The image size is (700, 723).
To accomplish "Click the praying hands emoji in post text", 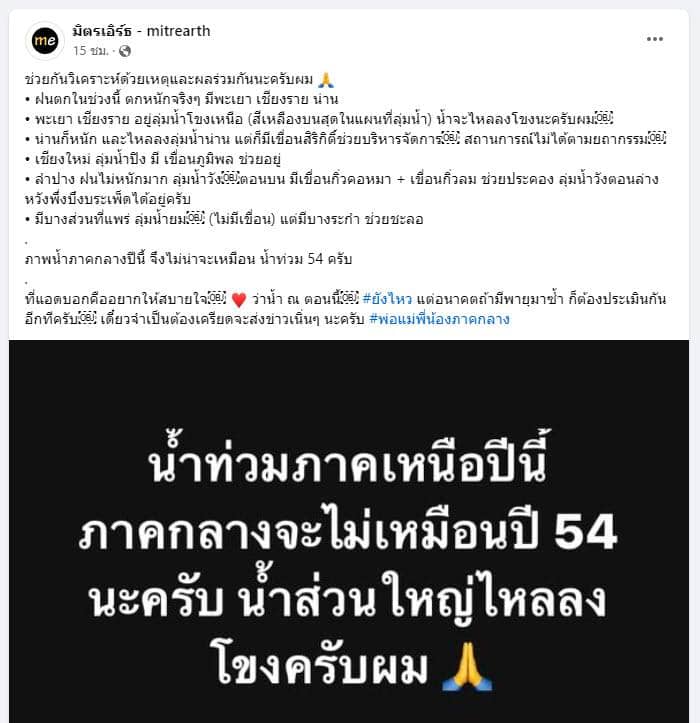I will 326,80.
